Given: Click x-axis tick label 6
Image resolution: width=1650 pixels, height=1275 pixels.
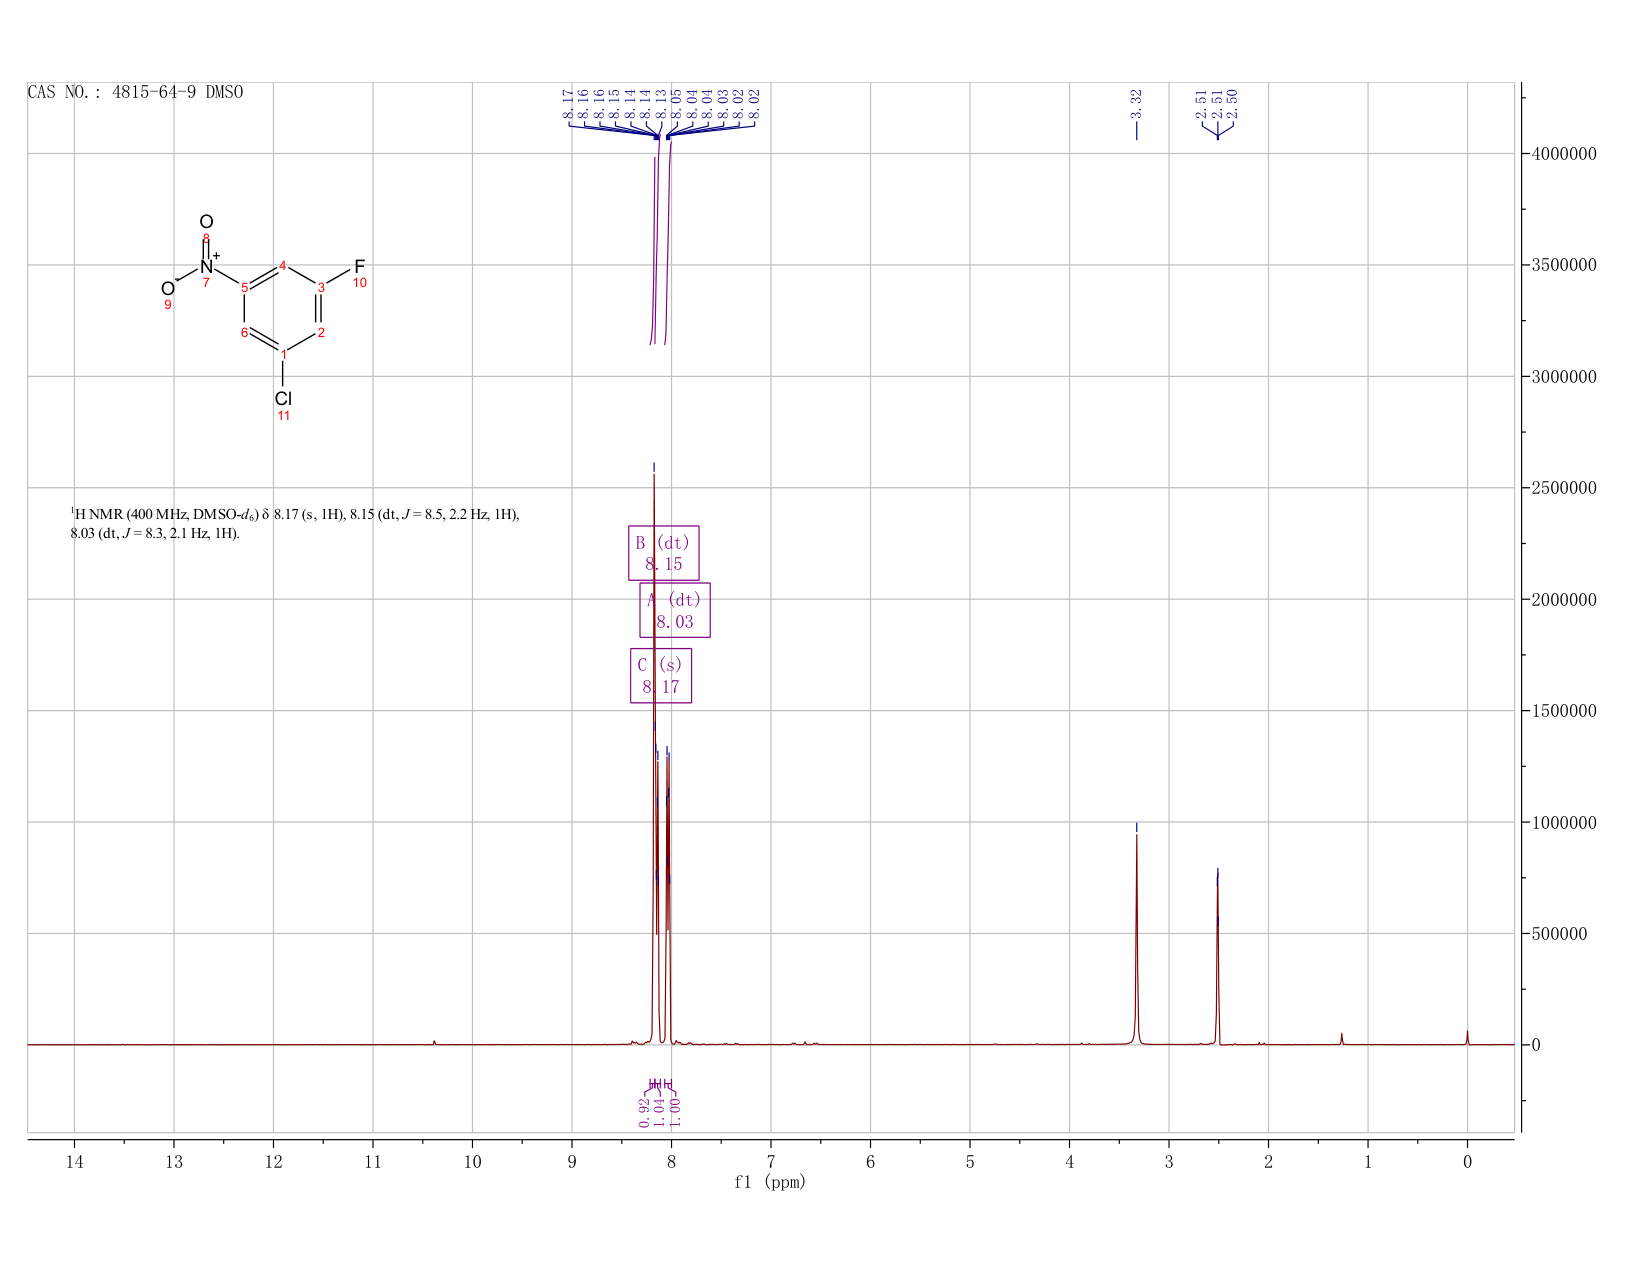Looking at the screenshot, I should coord(870,1161).
